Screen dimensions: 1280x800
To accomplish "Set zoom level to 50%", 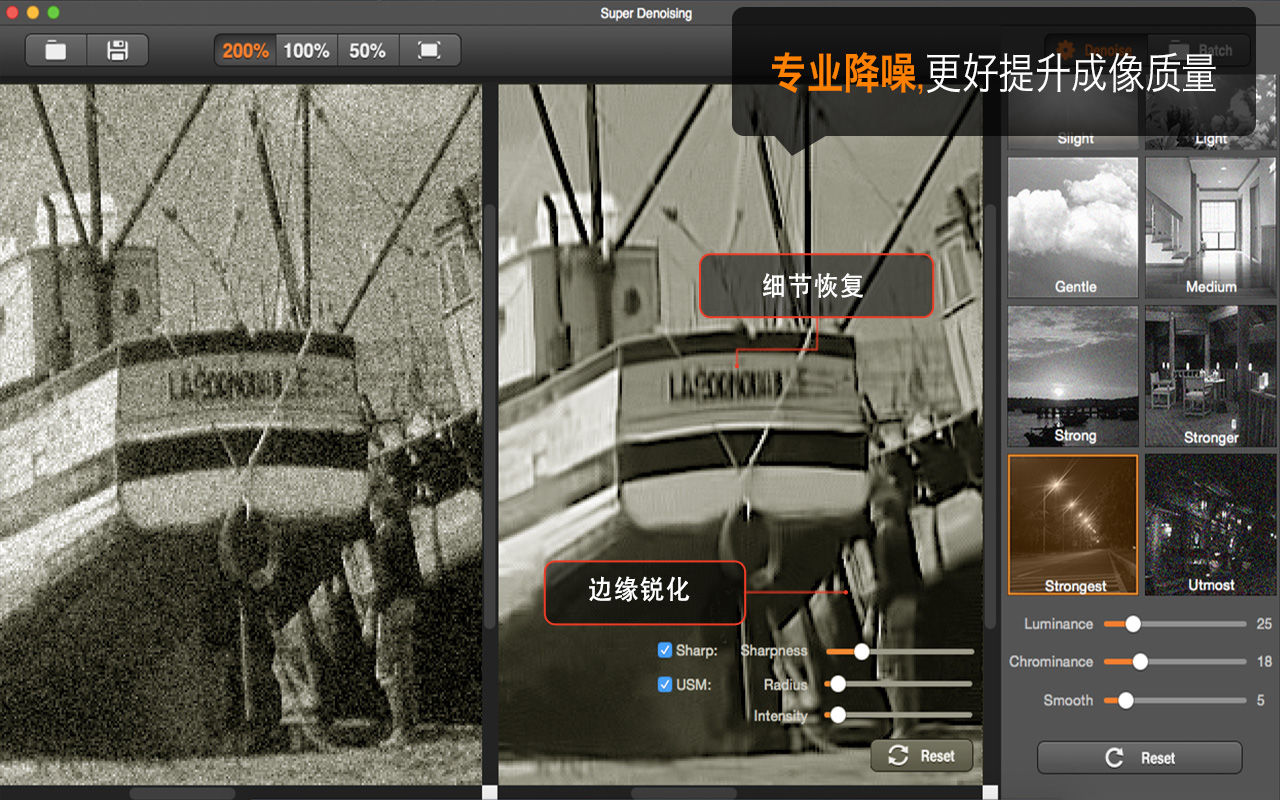I will pyautogui.click(x=368, y=50).
